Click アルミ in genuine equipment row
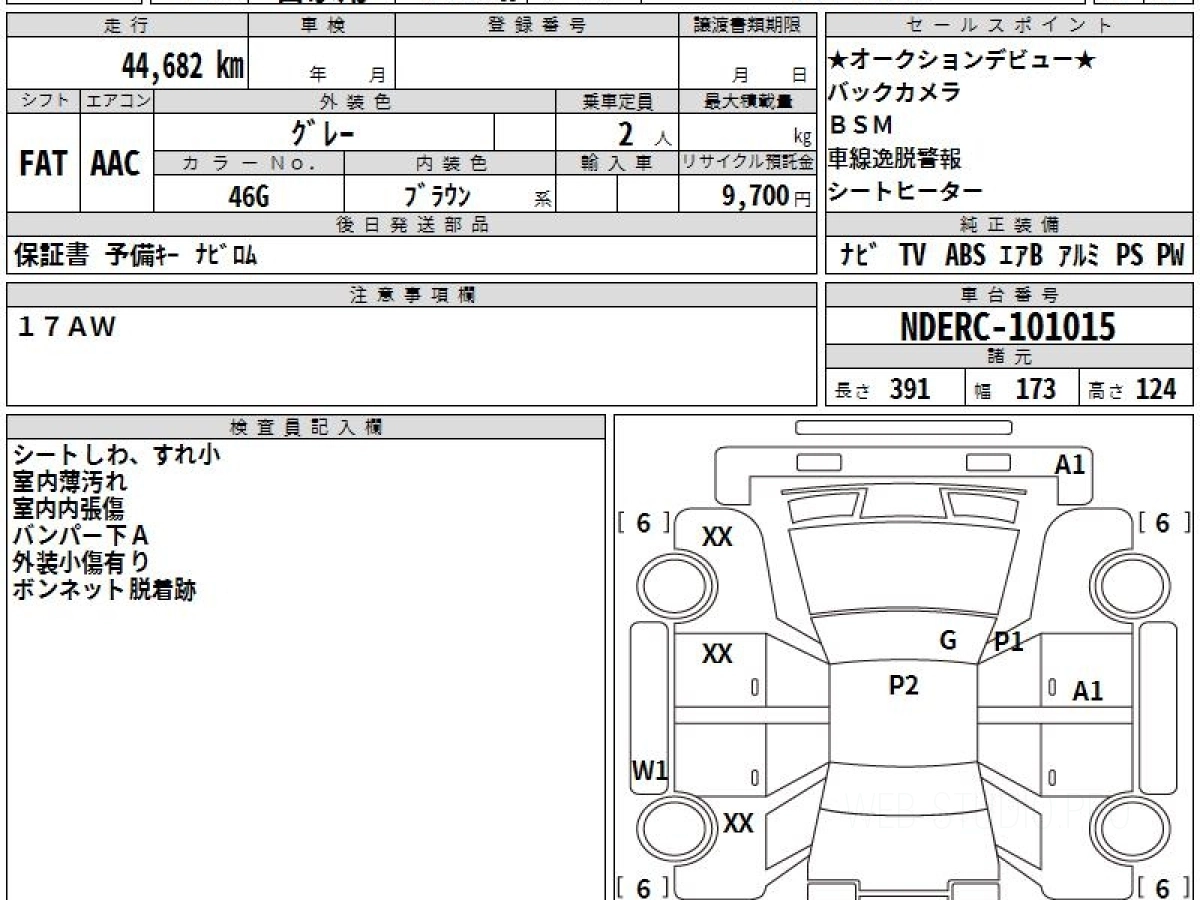1200x900 pixels. (1080, 255)
